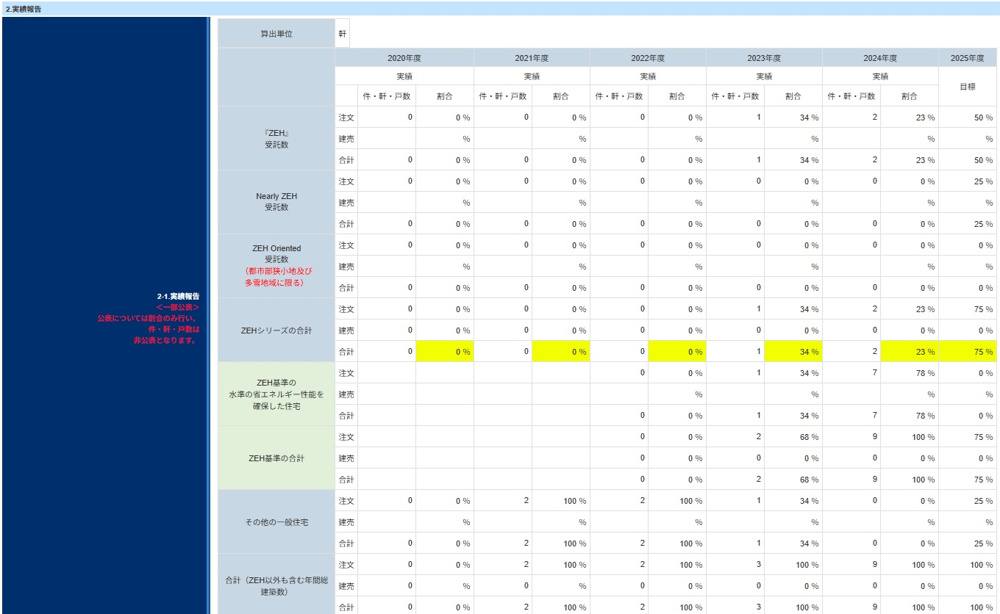Click the 目標 header under 2025年度
The image size is (1000, 614).
[968, 87]
